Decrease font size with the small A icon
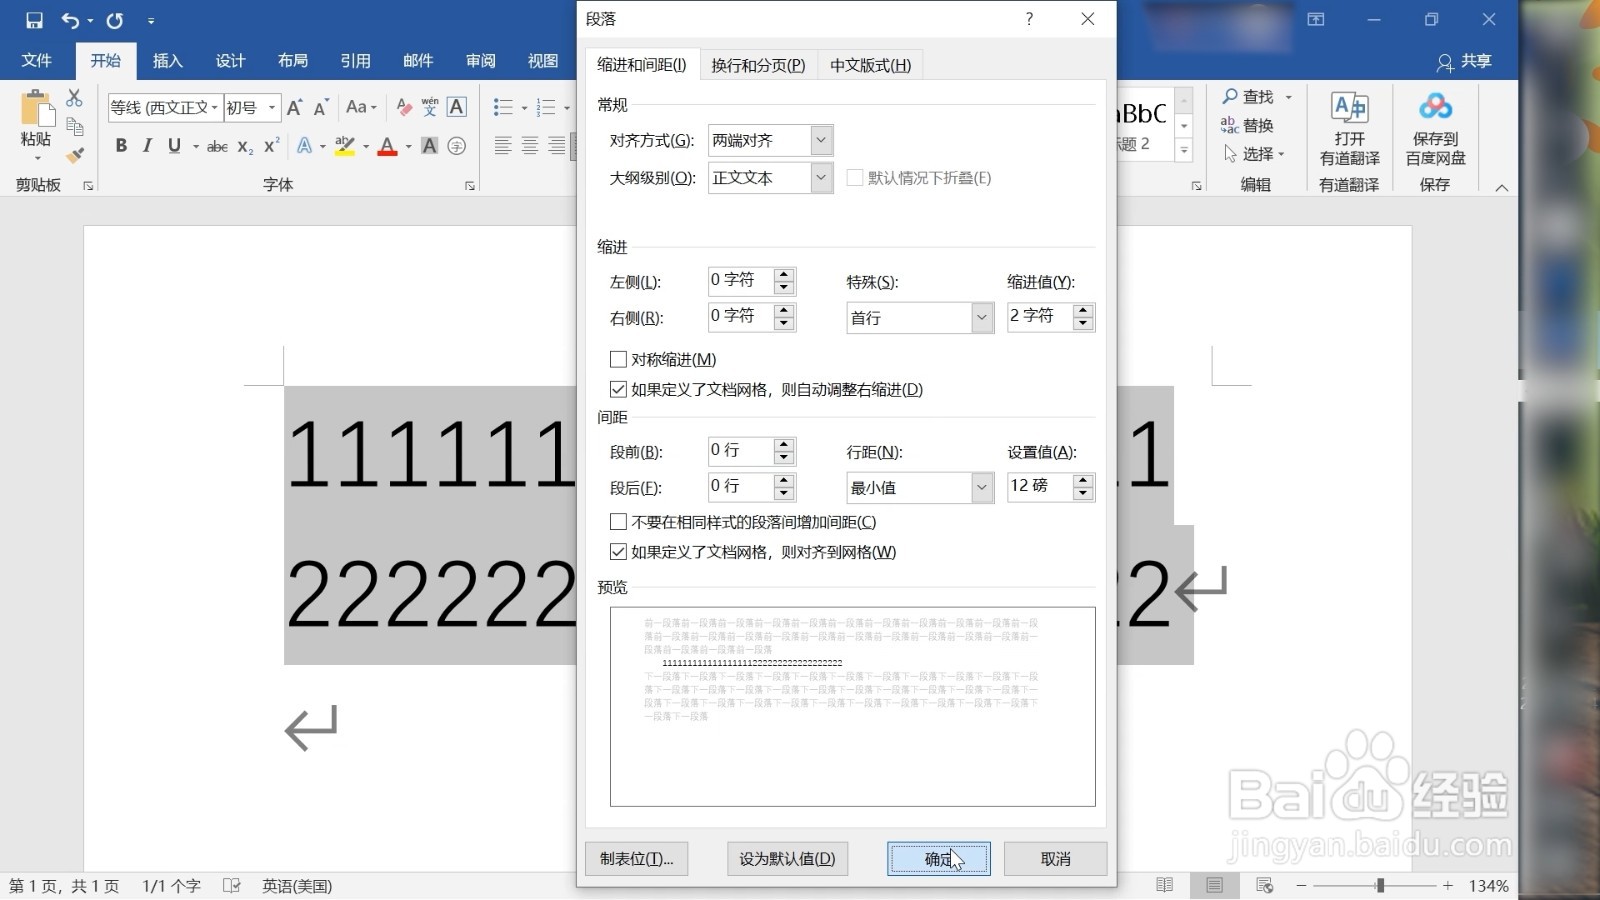This screenshot has height=900, width=1600. tap(321, 107)
